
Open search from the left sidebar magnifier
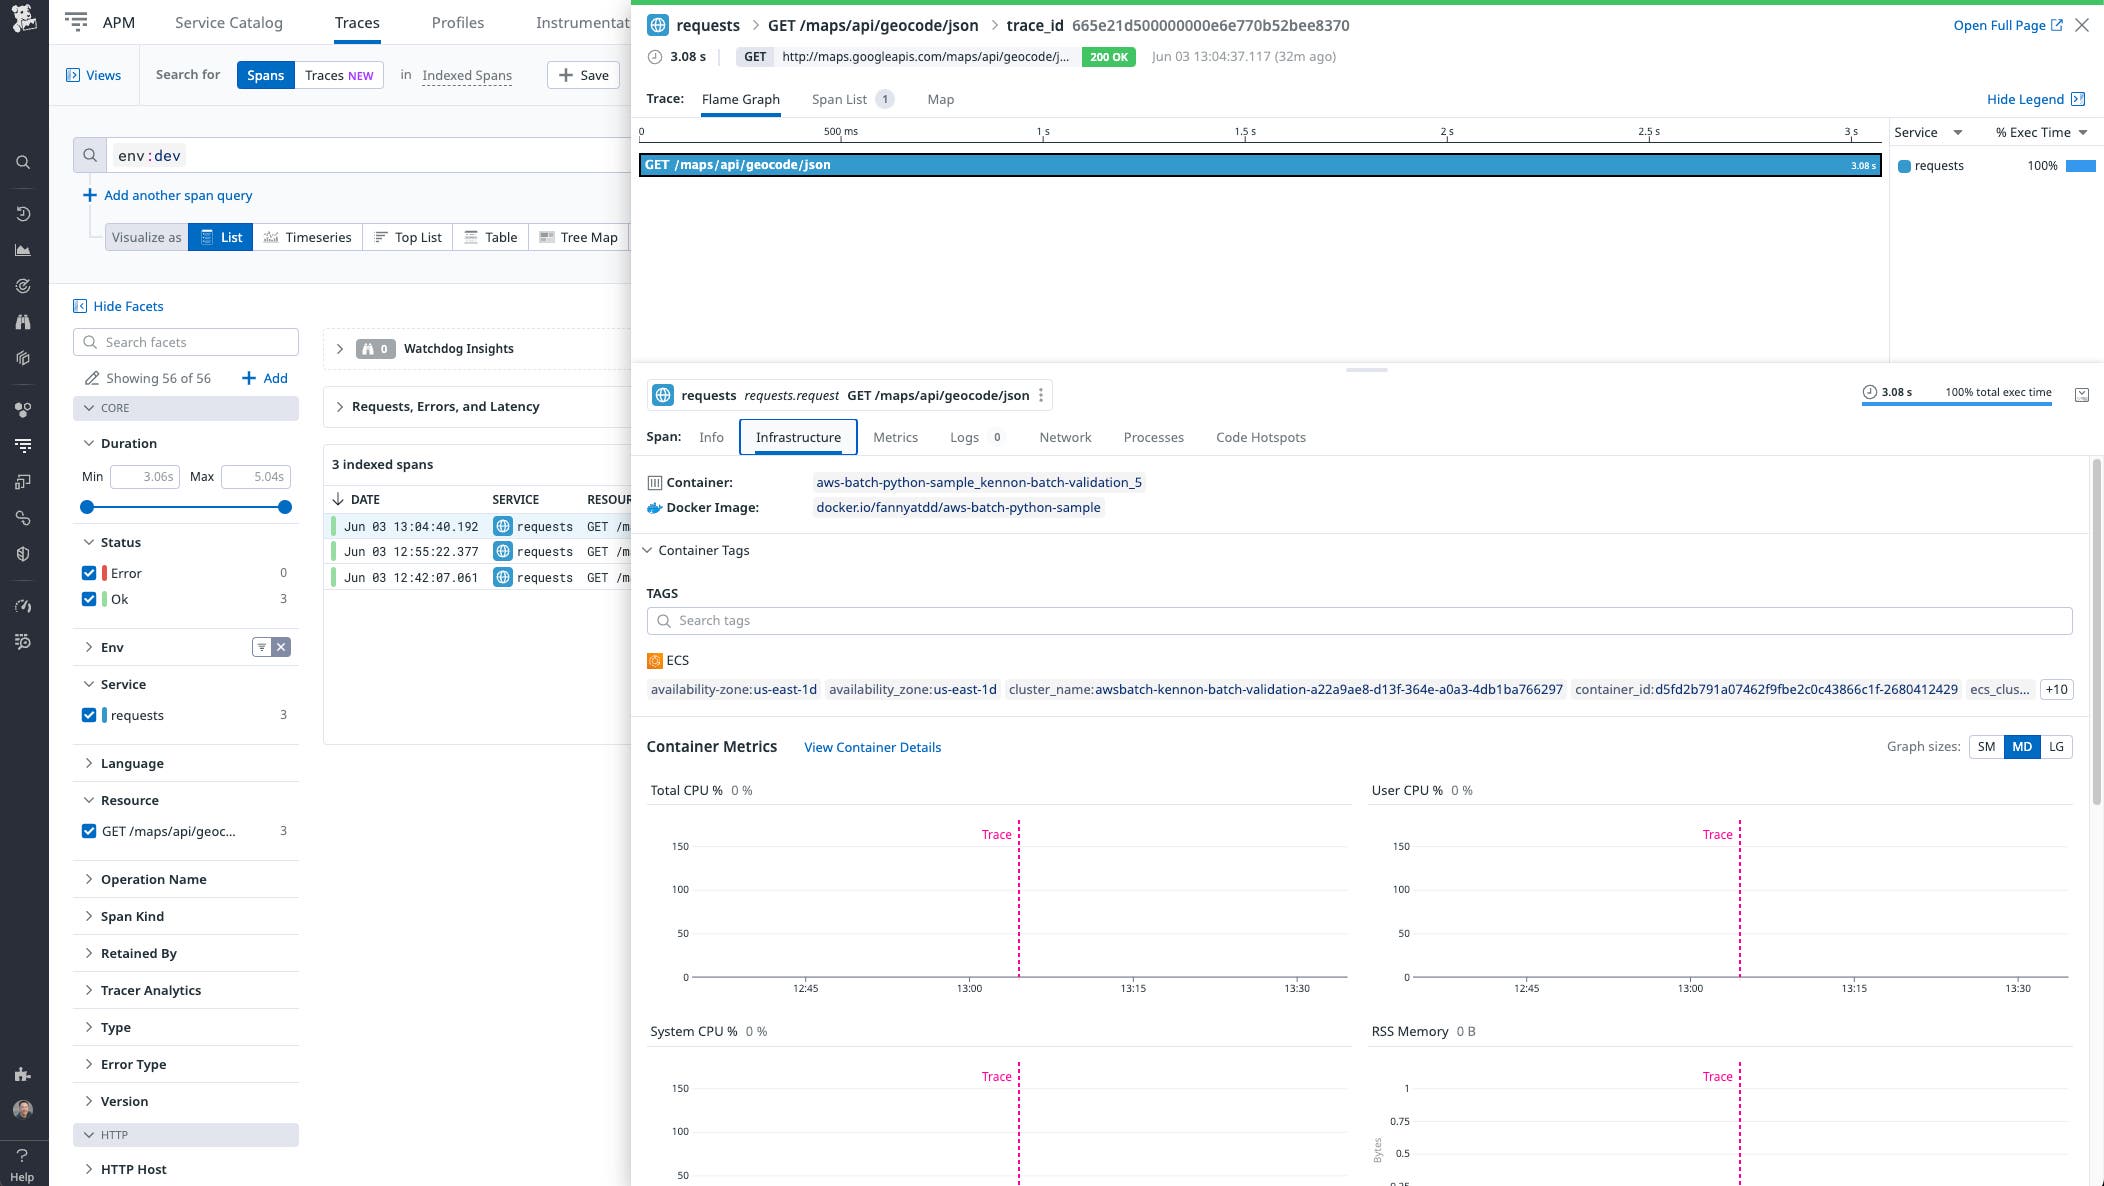point(22,161)
